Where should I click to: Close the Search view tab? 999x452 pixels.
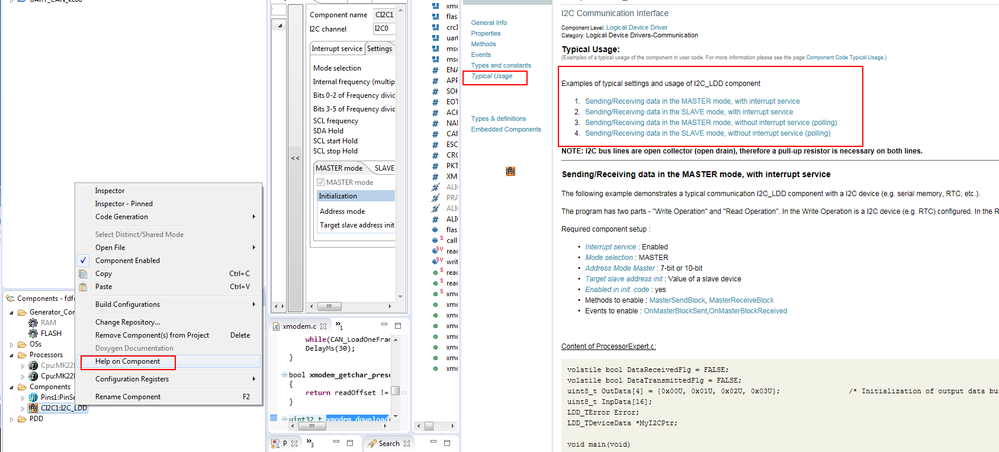[x=407, y=443]
